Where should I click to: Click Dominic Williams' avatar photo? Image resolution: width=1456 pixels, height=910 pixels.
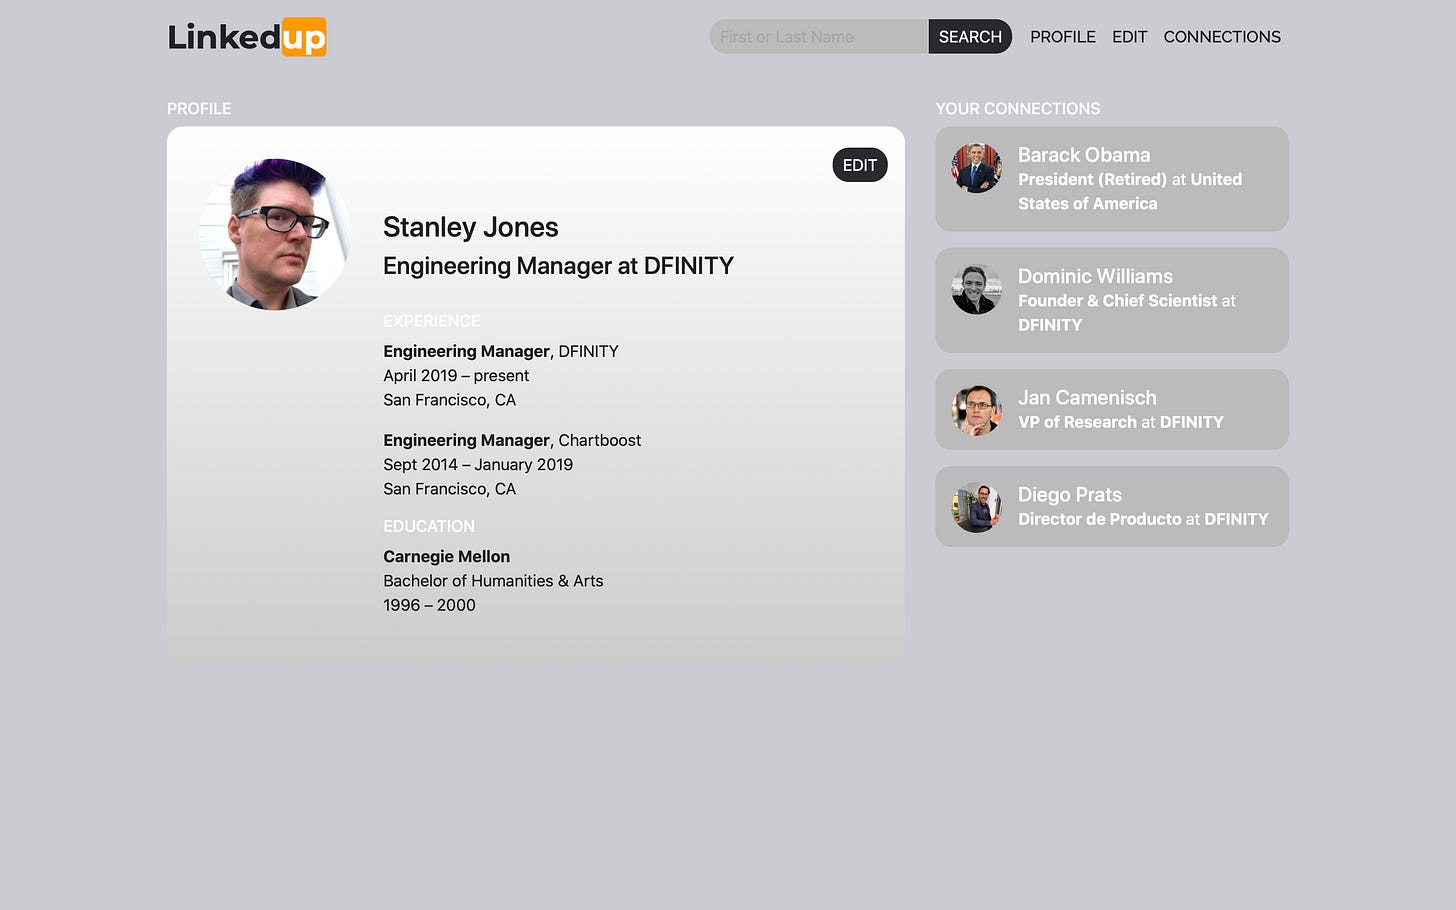tap(976, 289)
